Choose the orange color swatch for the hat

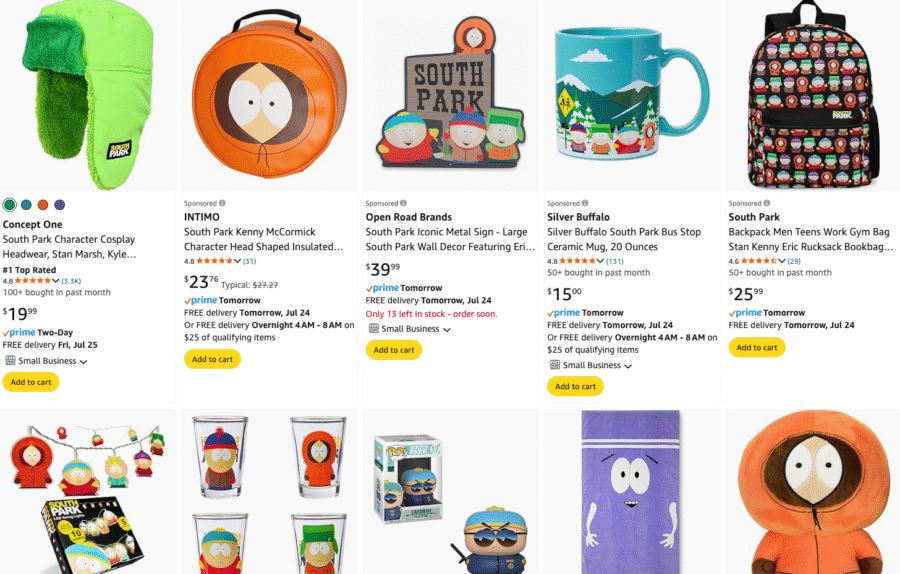(x=43, y=205)
